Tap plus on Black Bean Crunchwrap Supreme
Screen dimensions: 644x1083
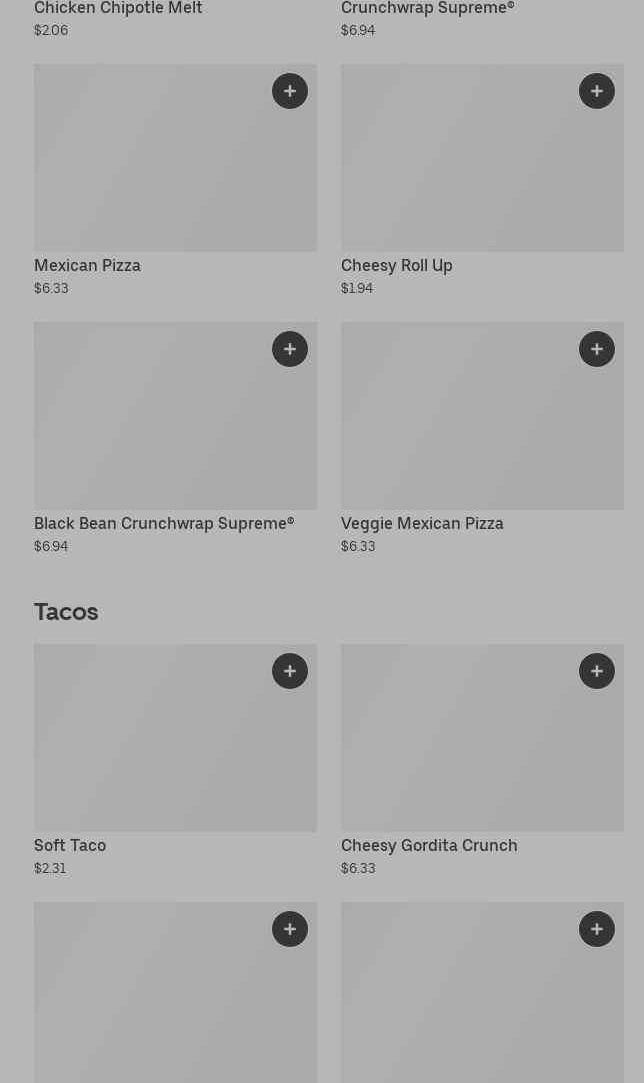(x=290, y=349)
